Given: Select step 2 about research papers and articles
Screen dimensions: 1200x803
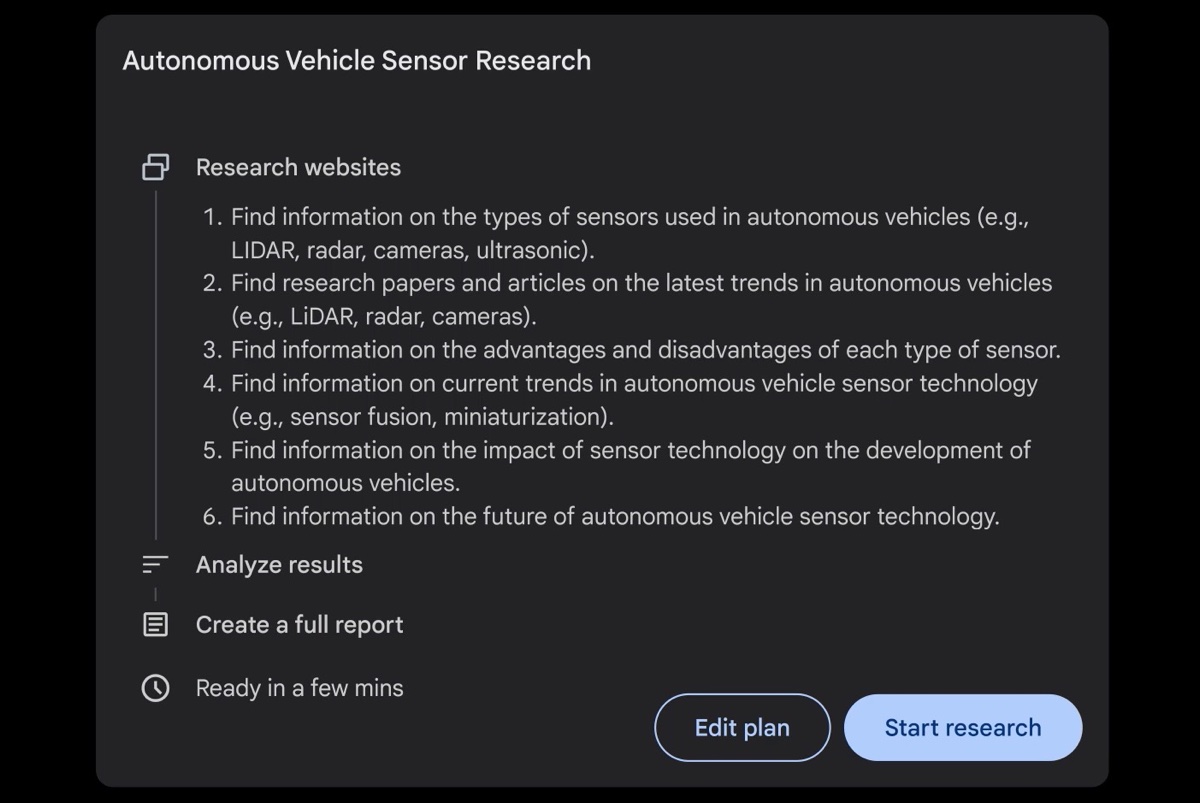Looking at the screenshot, I should click(x=640, y=299).
